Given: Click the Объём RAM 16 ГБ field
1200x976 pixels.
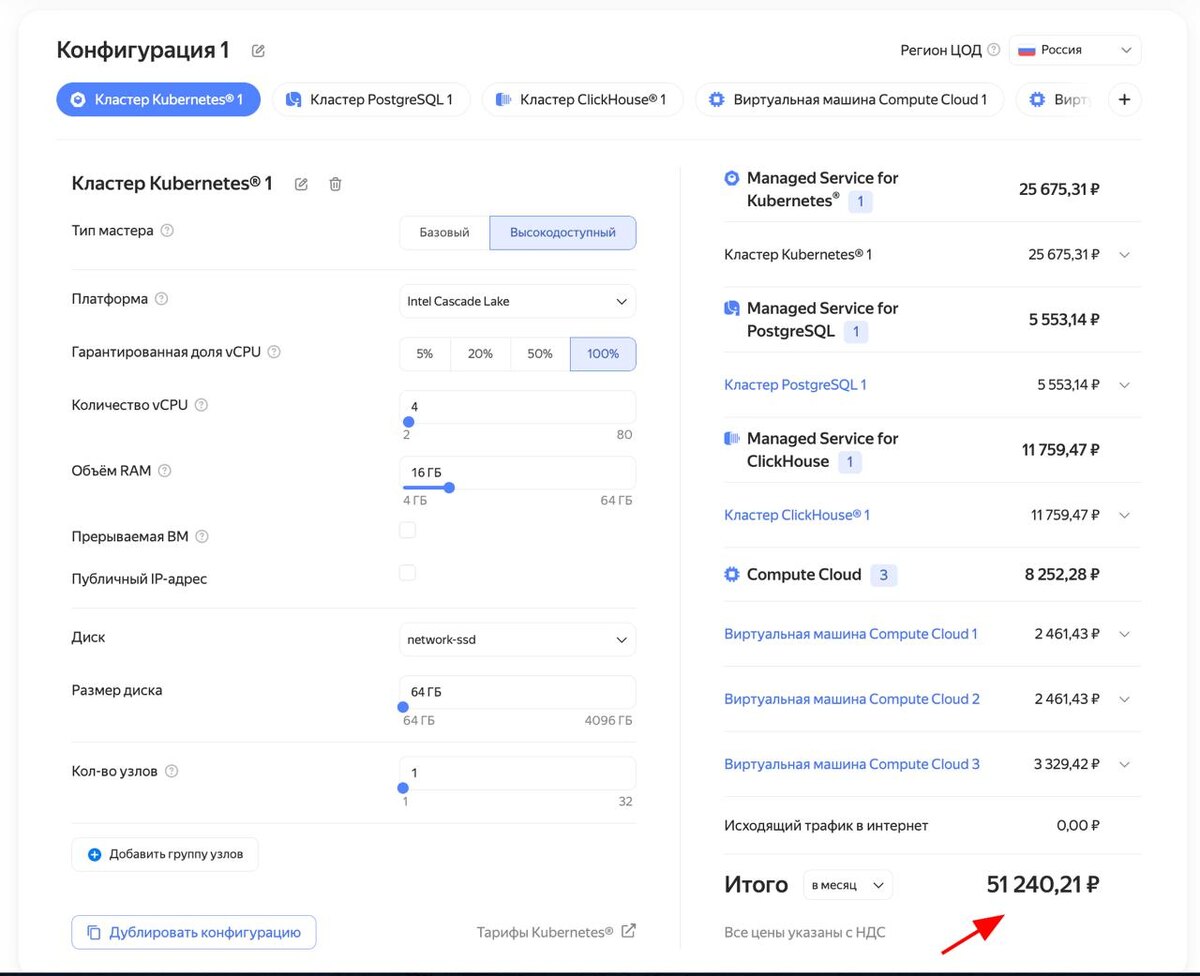Looking at the screenshot, I should (517, 472).
